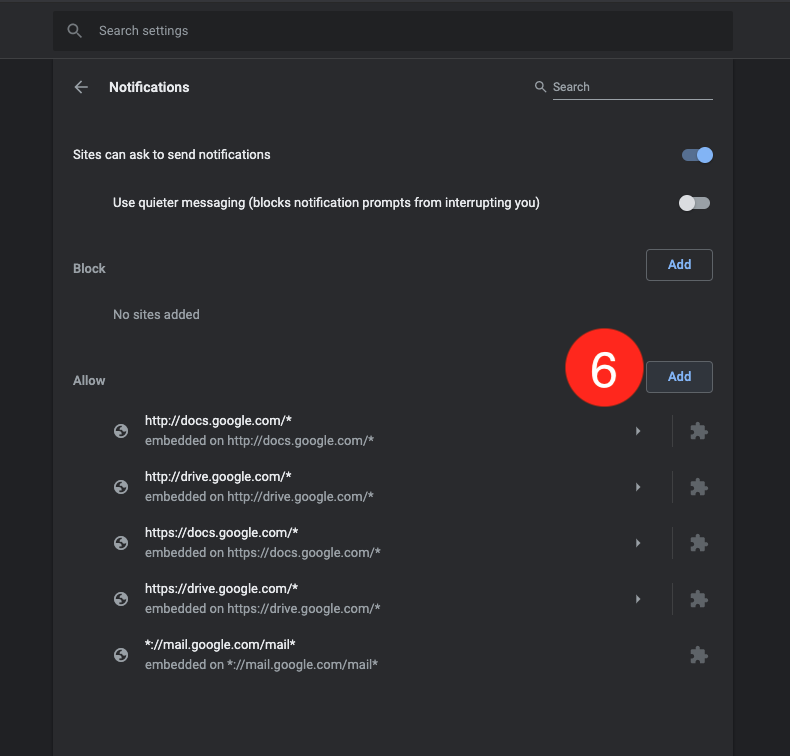Expand details for https://docs.google.com/* entry
790x756 pixels.
click(638, 543)
